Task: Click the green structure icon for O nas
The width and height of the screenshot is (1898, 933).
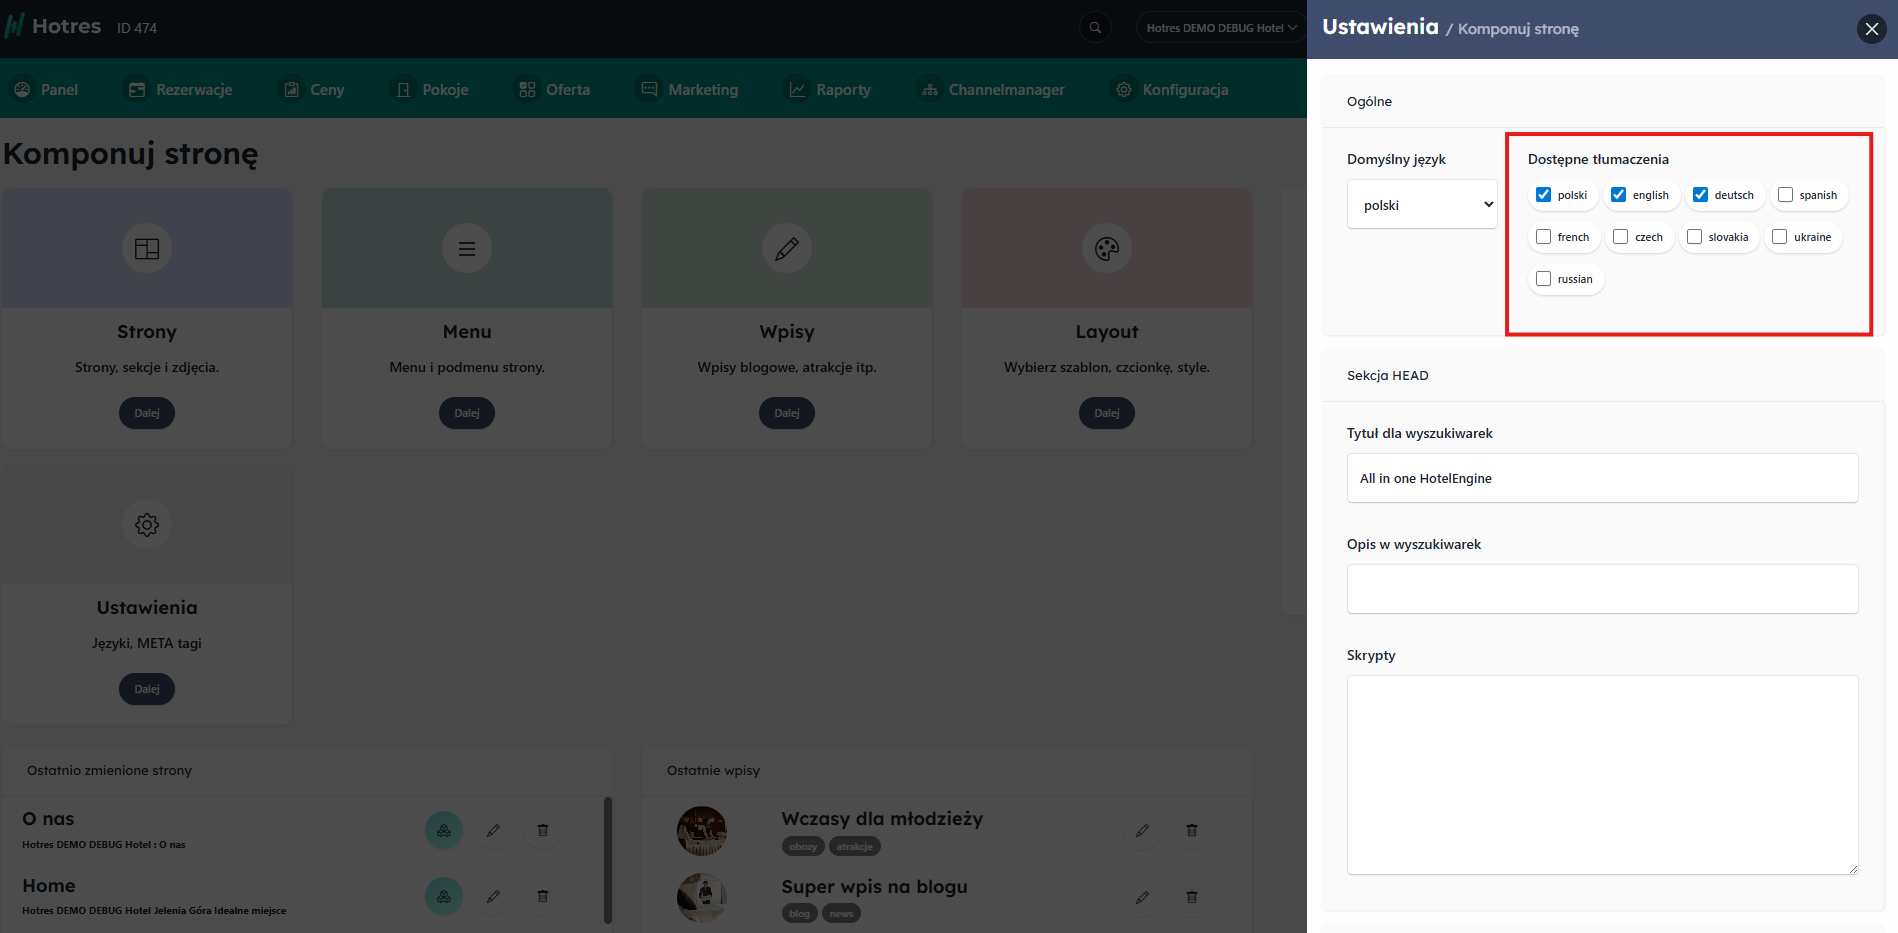Action: [444, 830]
